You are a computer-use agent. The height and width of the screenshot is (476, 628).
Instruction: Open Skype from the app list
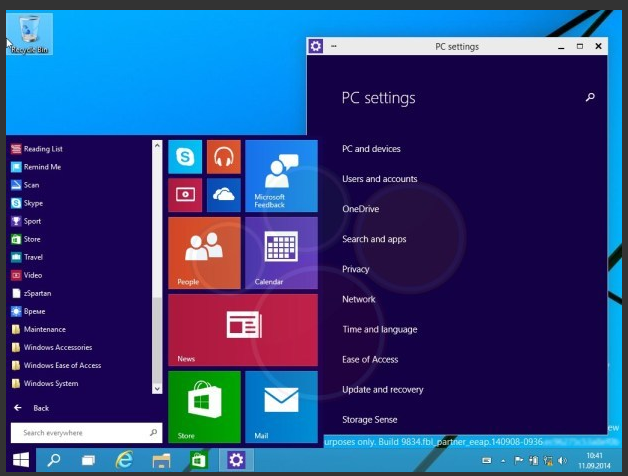(x=27, y=203)
